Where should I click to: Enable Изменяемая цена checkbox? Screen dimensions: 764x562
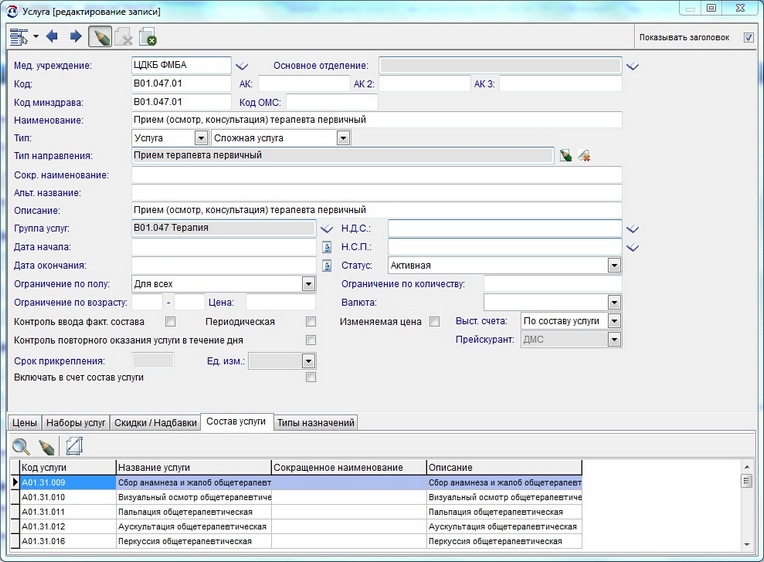click(434, 322)
